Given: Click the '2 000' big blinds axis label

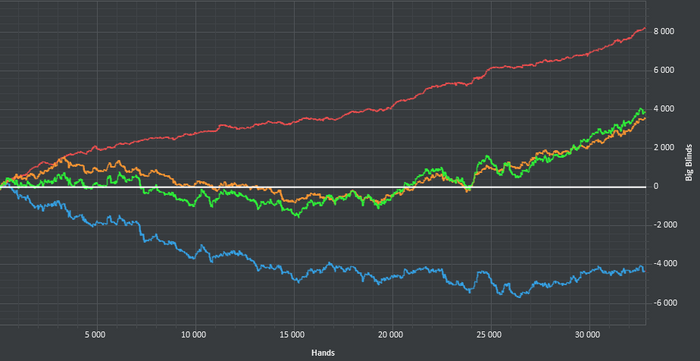Looking at the screenshot, I should click(x=664, y=148).
